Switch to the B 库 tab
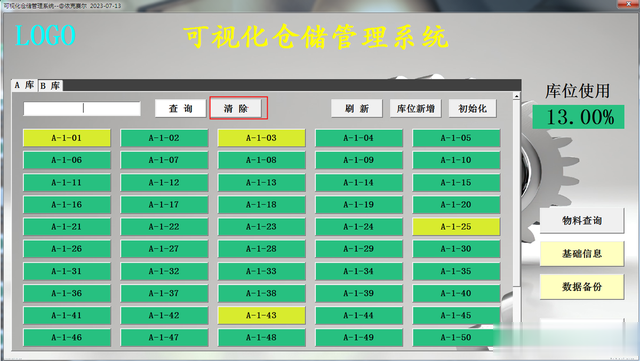The image size is (640, 361). (x=50, y=85)
